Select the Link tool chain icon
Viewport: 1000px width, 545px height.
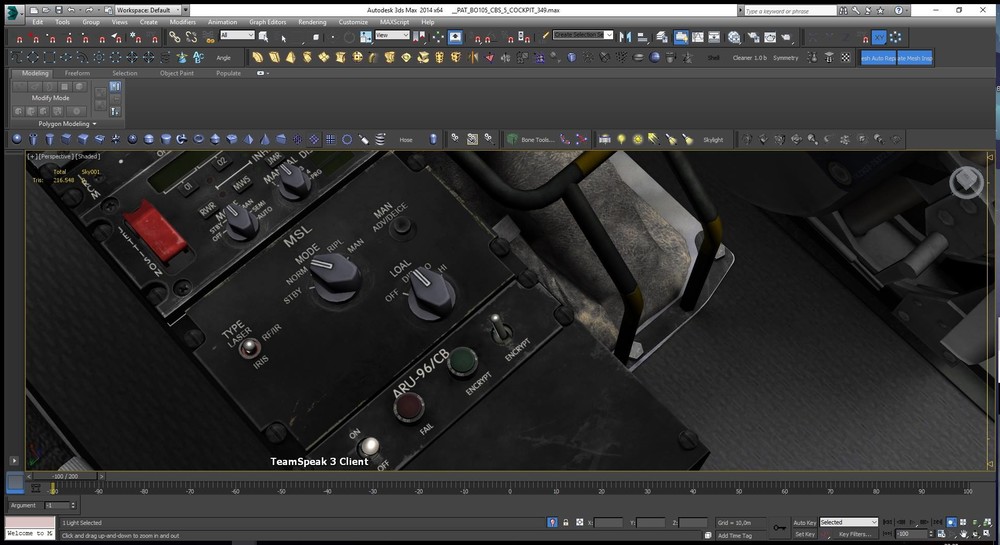point(174,36)
